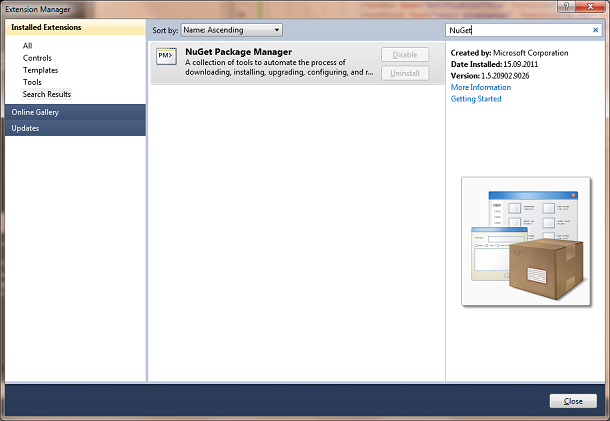Click the 'Created by: Microsoft Corporation' text
The height and width of the screenshot is (421, 610).
pyautogui.click(x=509, y=53)
